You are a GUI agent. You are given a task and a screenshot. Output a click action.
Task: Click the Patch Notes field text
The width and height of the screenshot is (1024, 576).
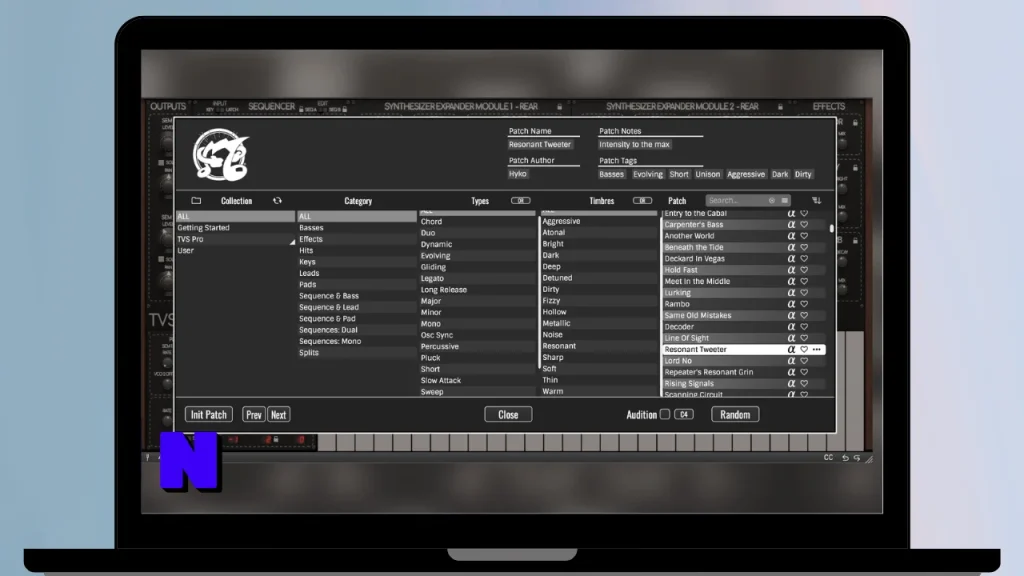634,144
